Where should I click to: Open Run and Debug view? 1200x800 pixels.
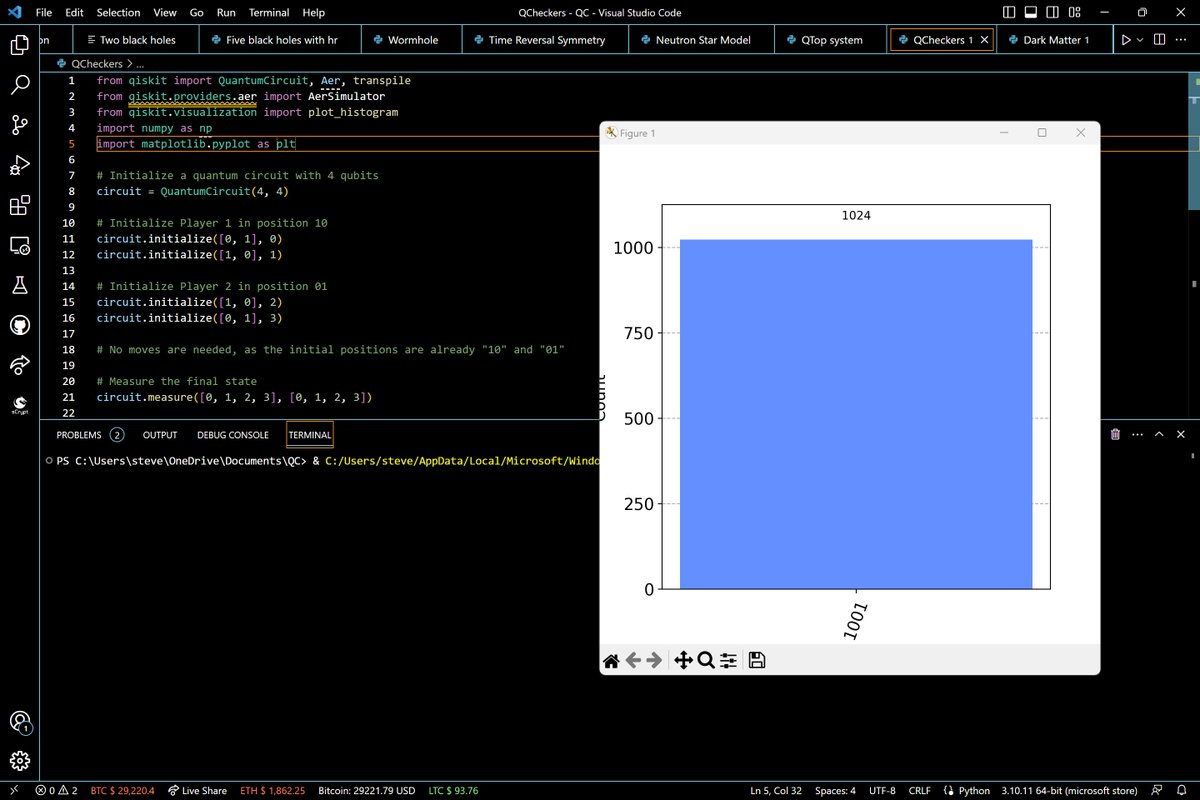click(19, 165)
